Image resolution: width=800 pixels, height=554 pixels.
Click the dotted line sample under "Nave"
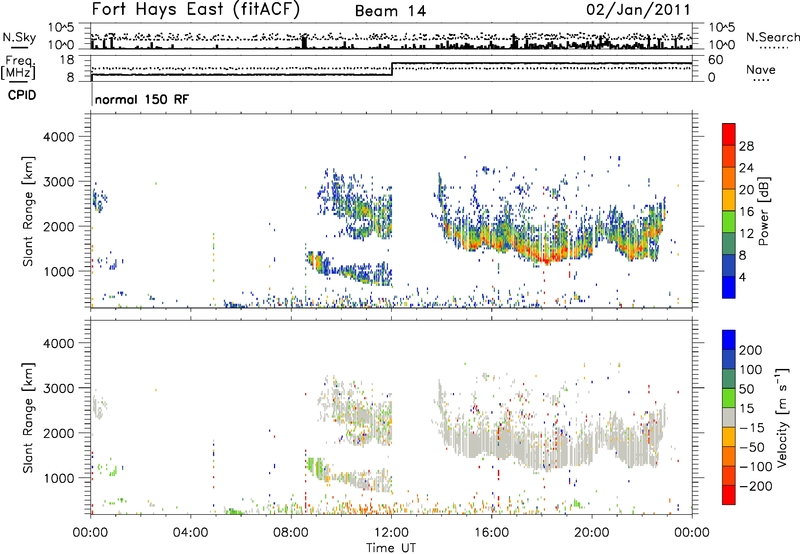coord(762,80)
